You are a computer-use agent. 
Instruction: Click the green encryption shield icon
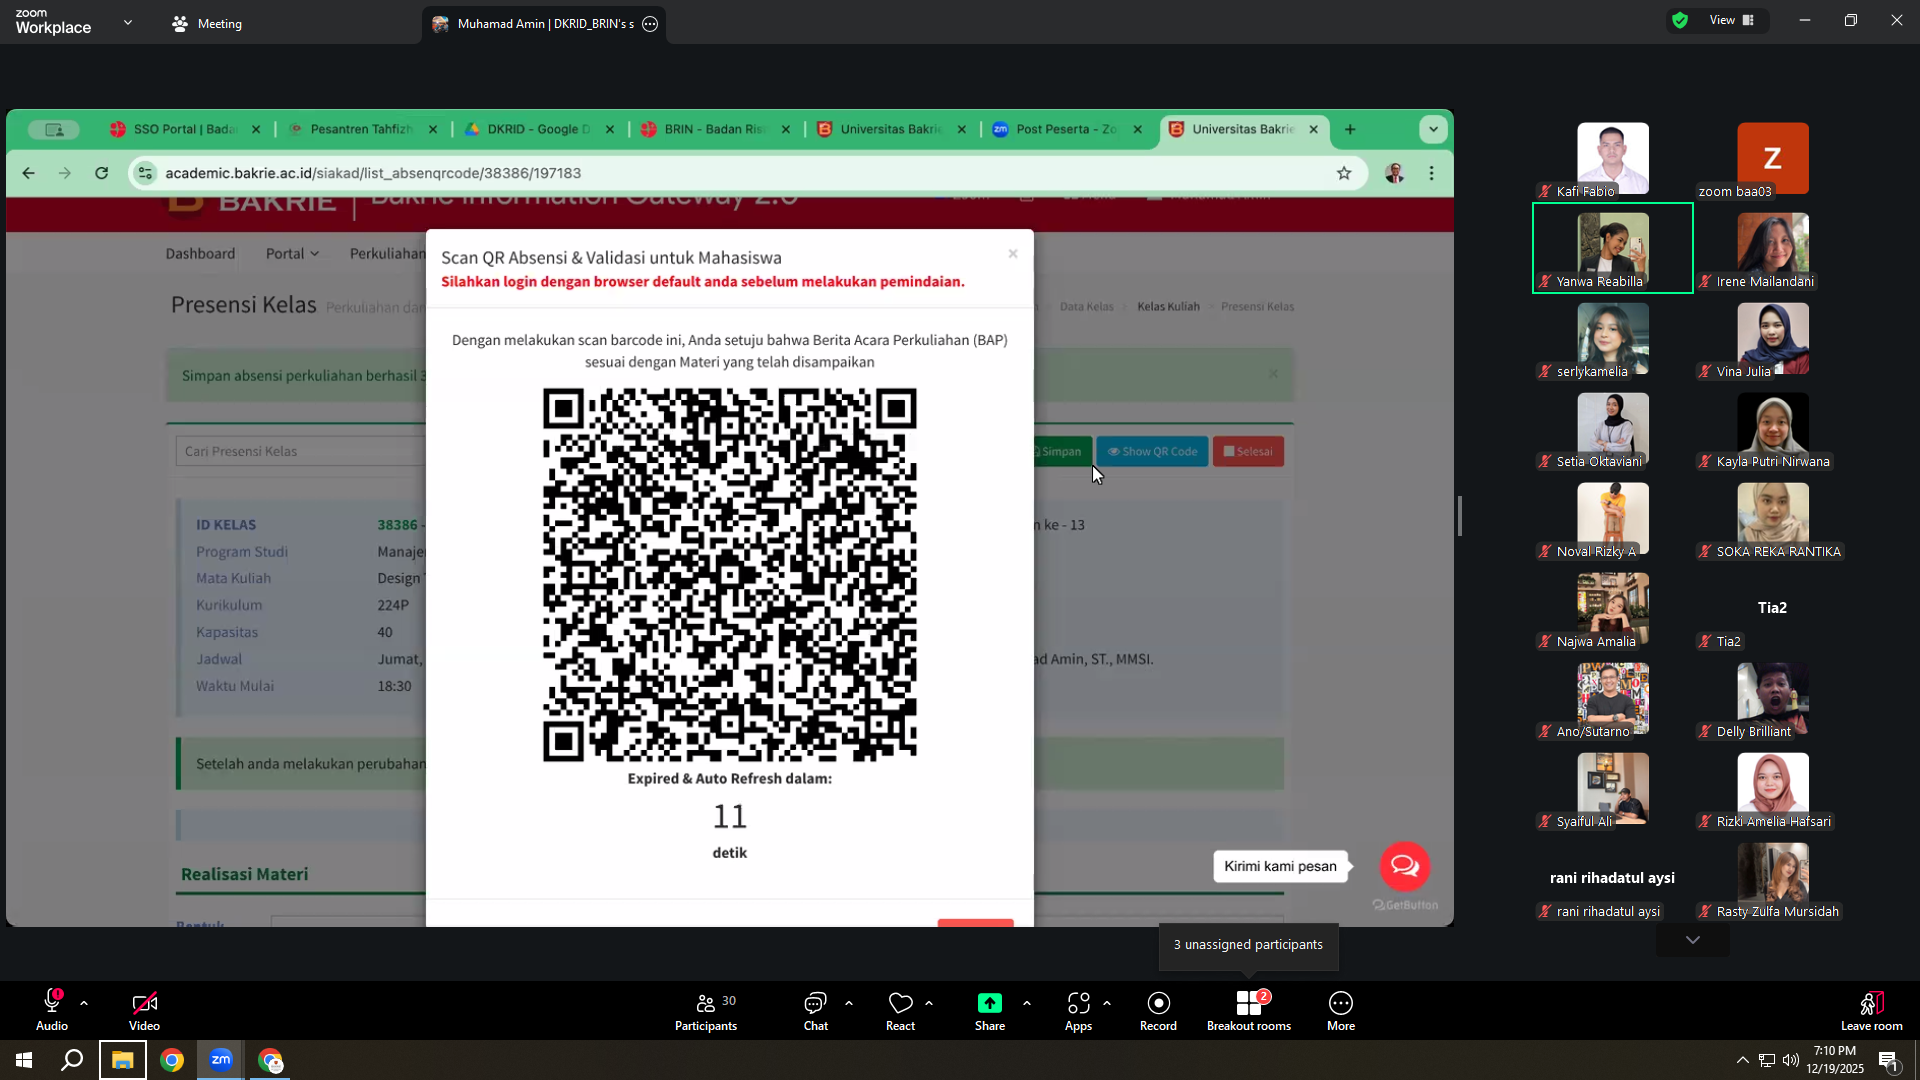click(x=1680, y=20)
